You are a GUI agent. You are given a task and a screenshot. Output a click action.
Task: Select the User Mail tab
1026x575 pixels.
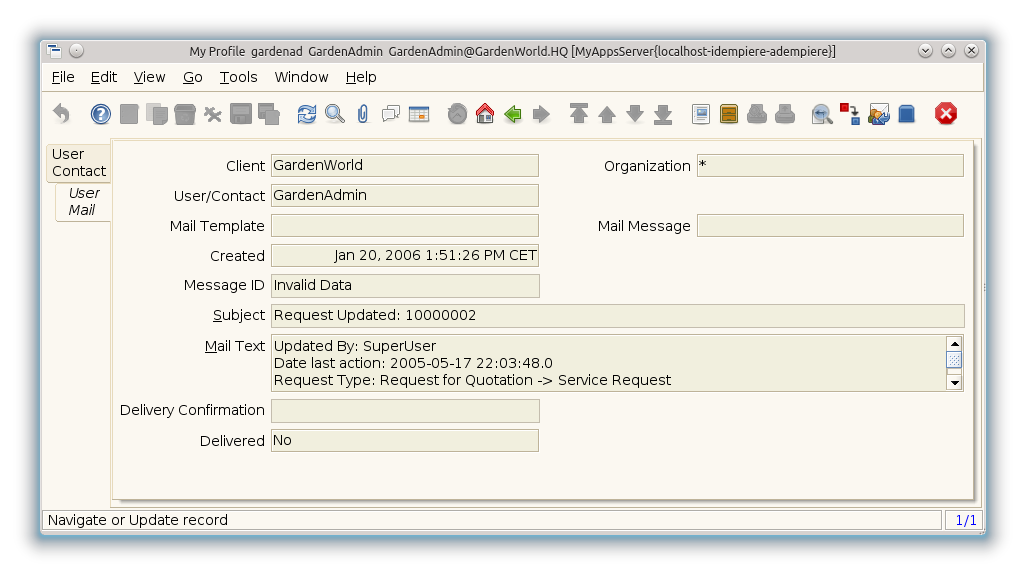(83, 201)
